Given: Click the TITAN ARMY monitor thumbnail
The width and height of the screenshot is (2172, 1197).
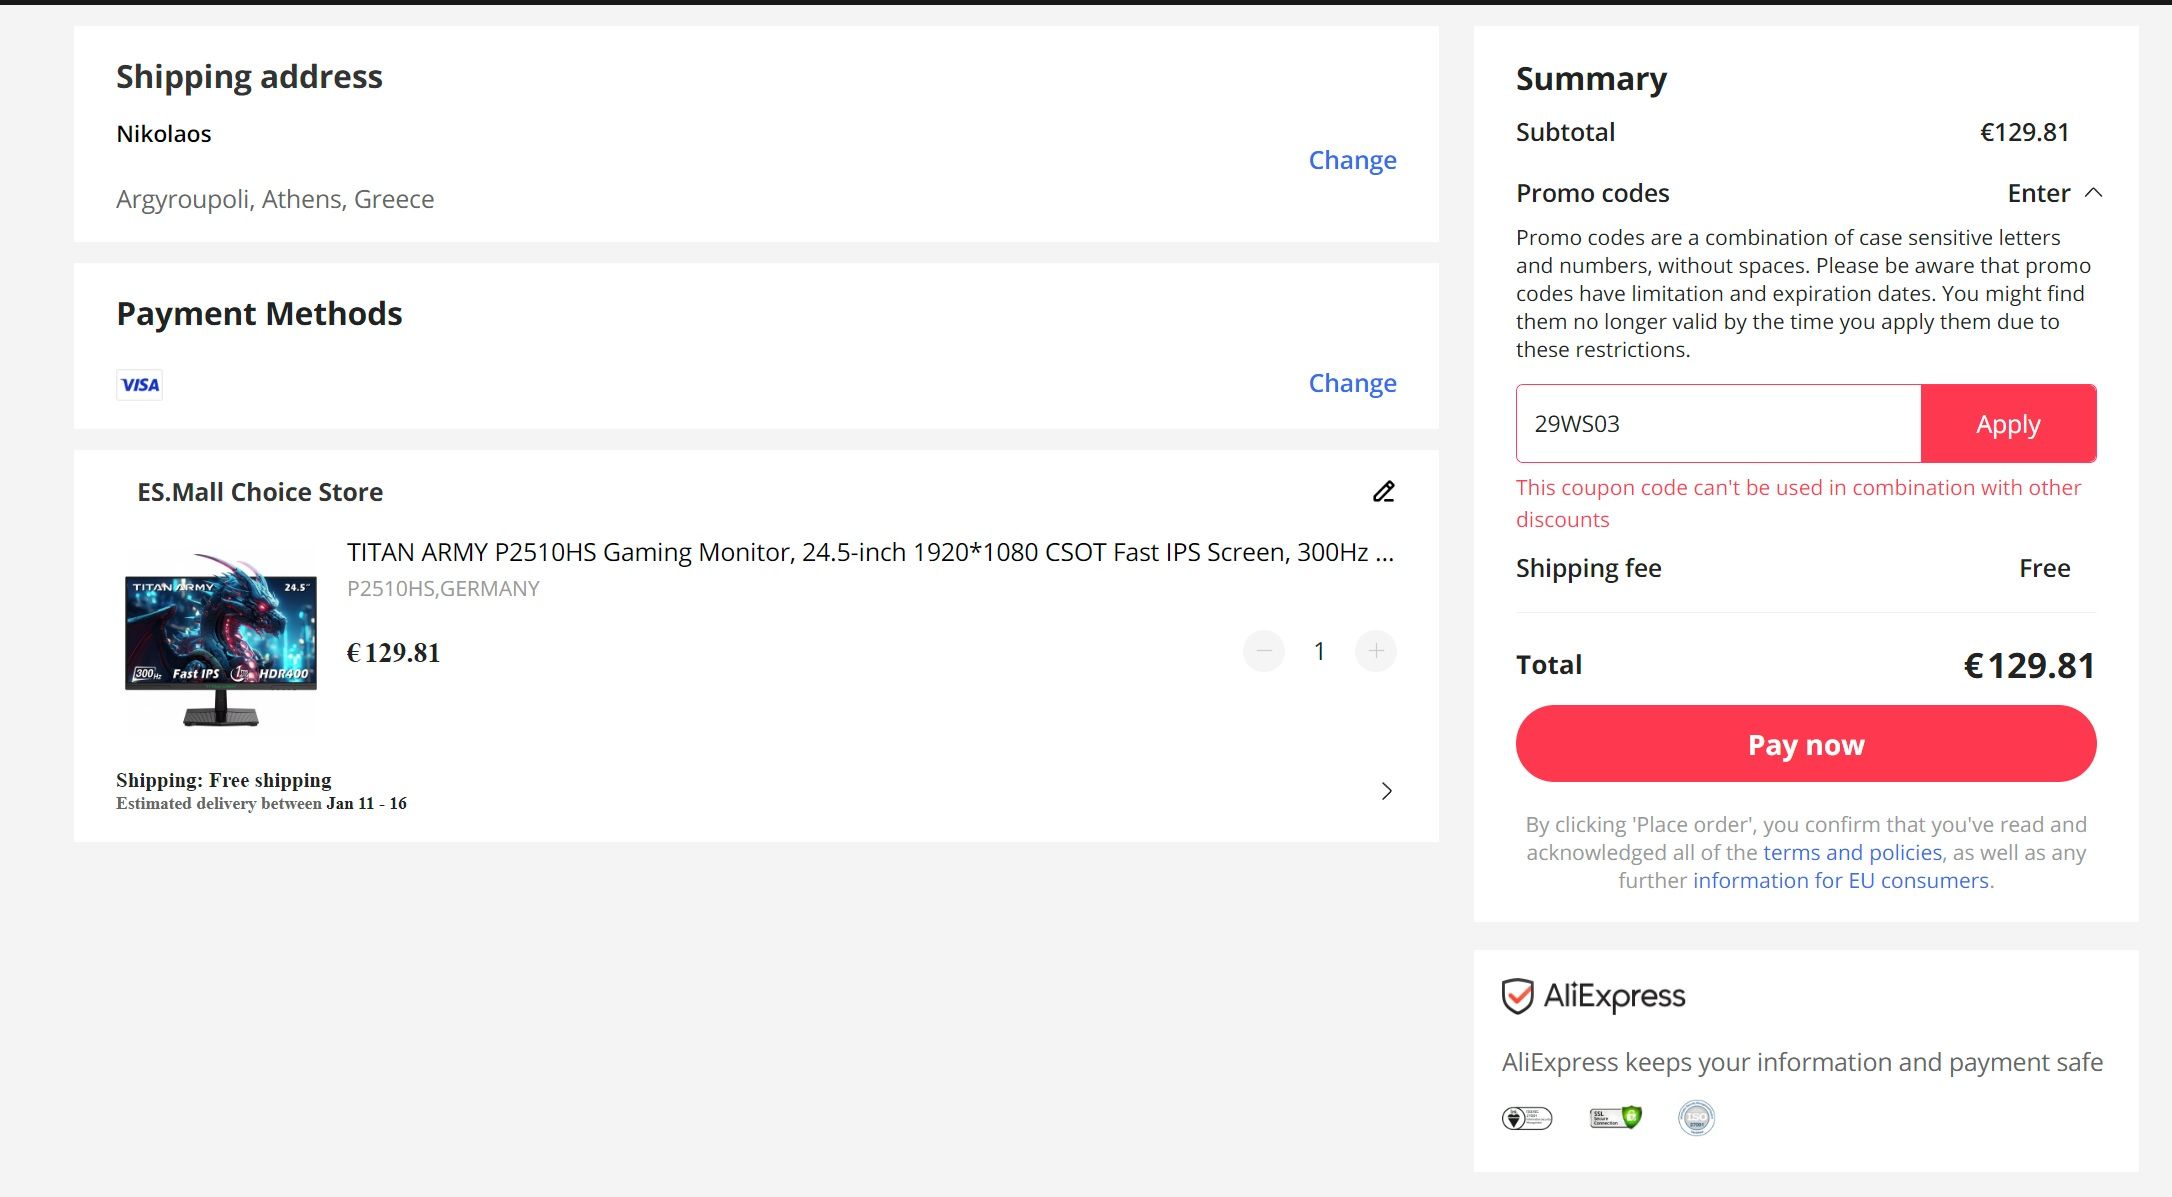Looking at the screenshot, I should (x=220, y=641).
